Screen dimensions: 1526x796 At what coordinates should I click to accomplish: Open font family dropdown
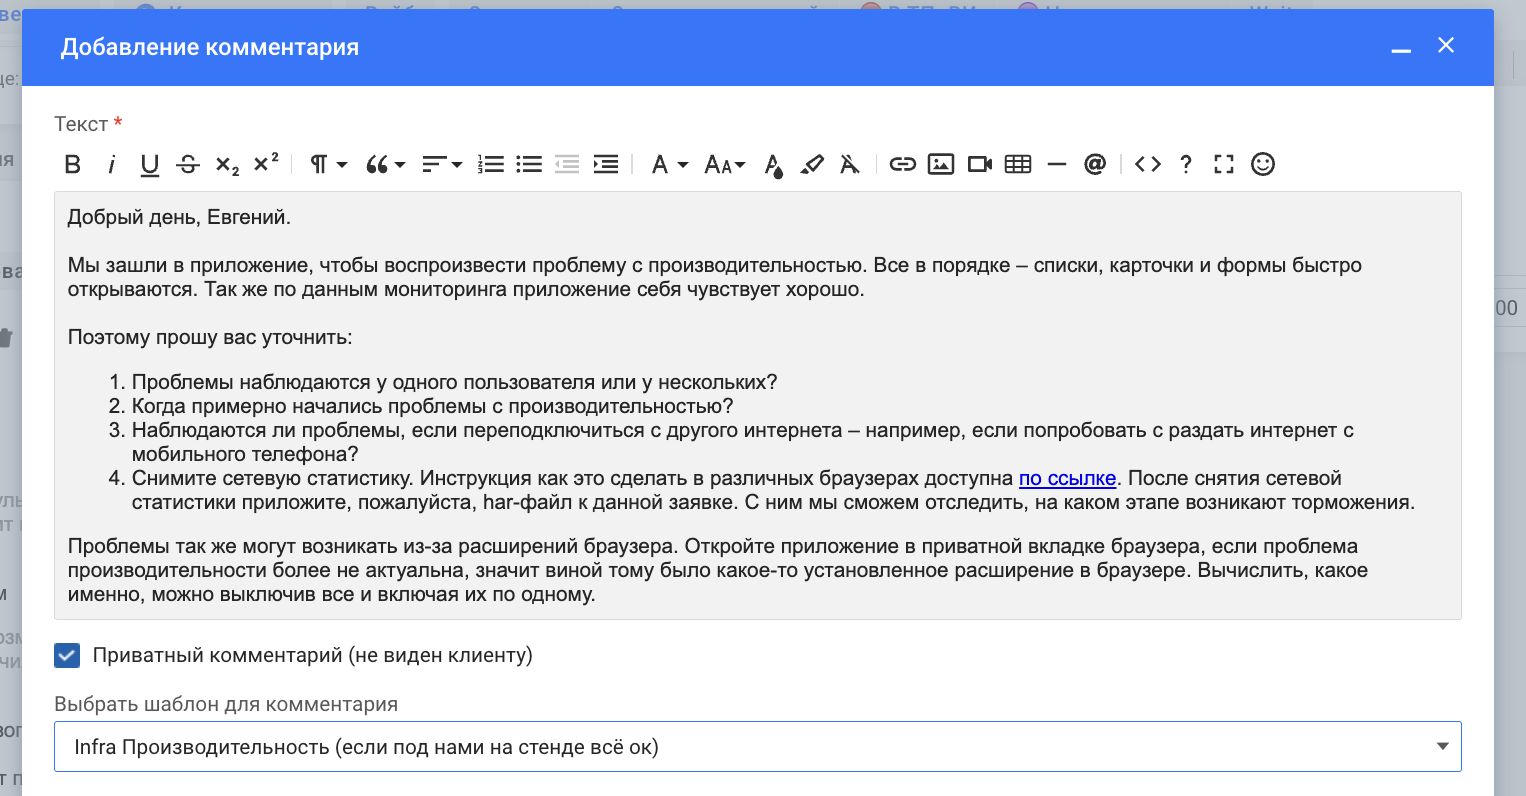pyautogui.click(x=669, y=164)
